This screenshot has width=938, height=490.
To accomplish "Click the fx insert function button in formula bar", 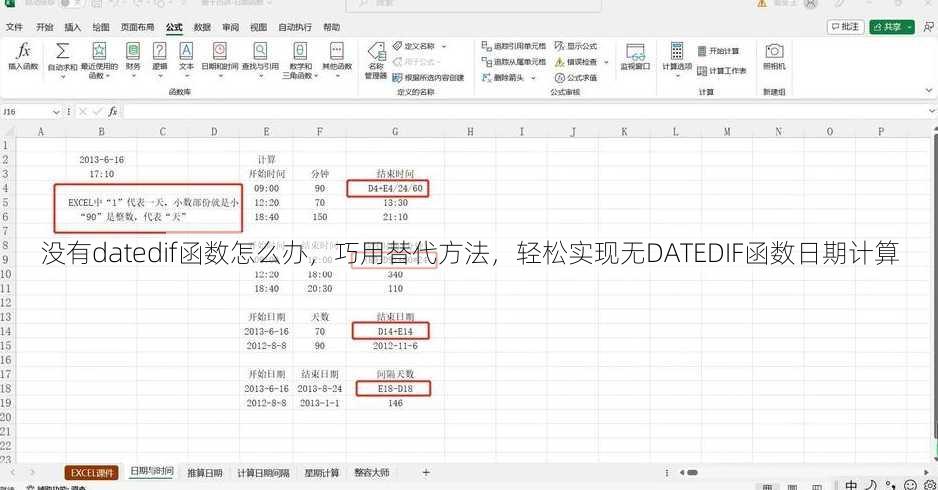I will pos(112,112).
